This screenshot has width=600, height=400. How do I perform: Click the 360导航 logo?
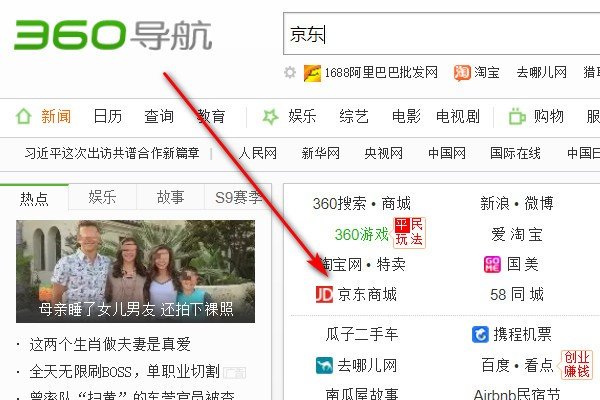pyautogui.click(x=113, y=35)
